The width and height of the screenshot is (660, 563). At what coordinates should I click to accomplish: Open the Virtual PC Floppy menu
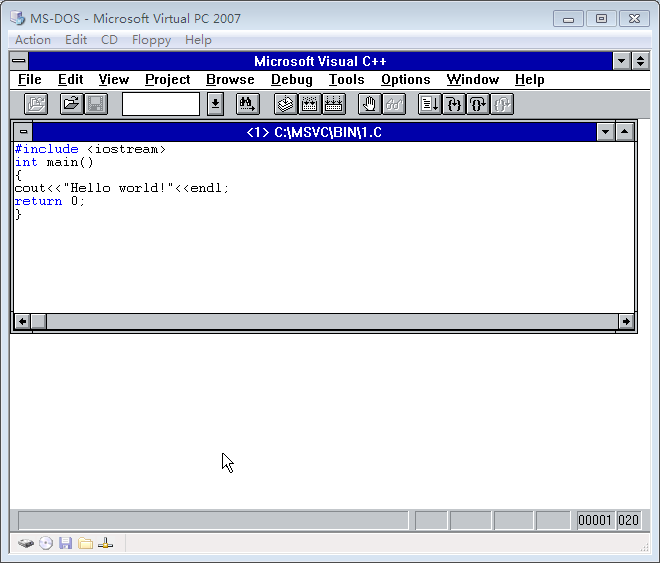pos(151,40)
